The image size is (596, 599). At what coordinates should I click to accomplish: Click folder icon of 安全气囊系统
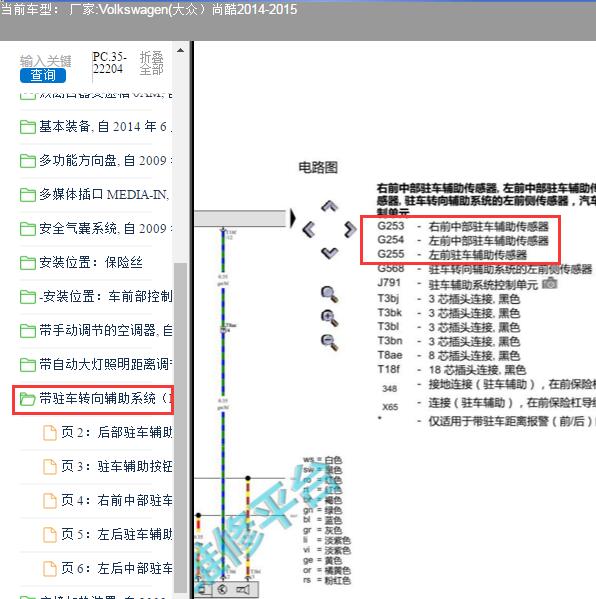pos(28,229)
